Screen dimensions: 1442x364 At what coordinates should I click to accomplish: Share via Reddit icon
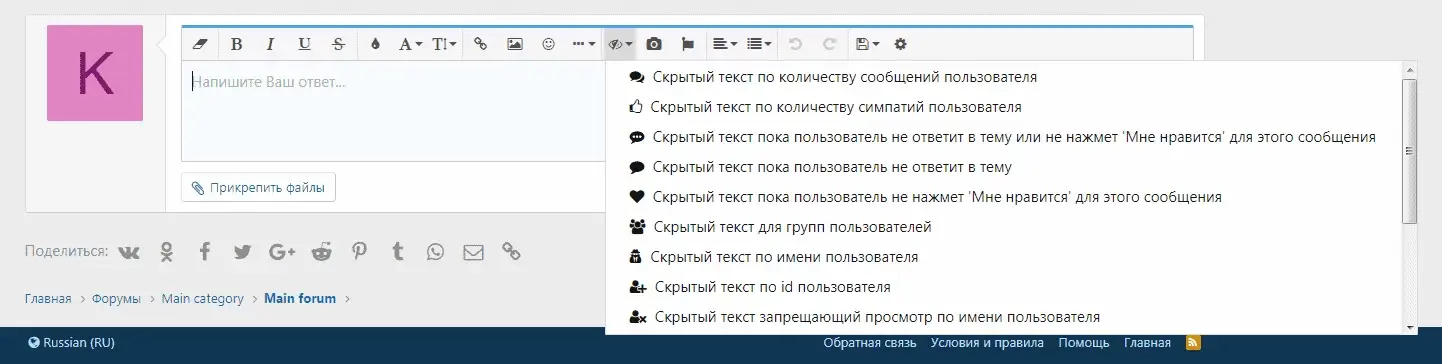[321, 252]
